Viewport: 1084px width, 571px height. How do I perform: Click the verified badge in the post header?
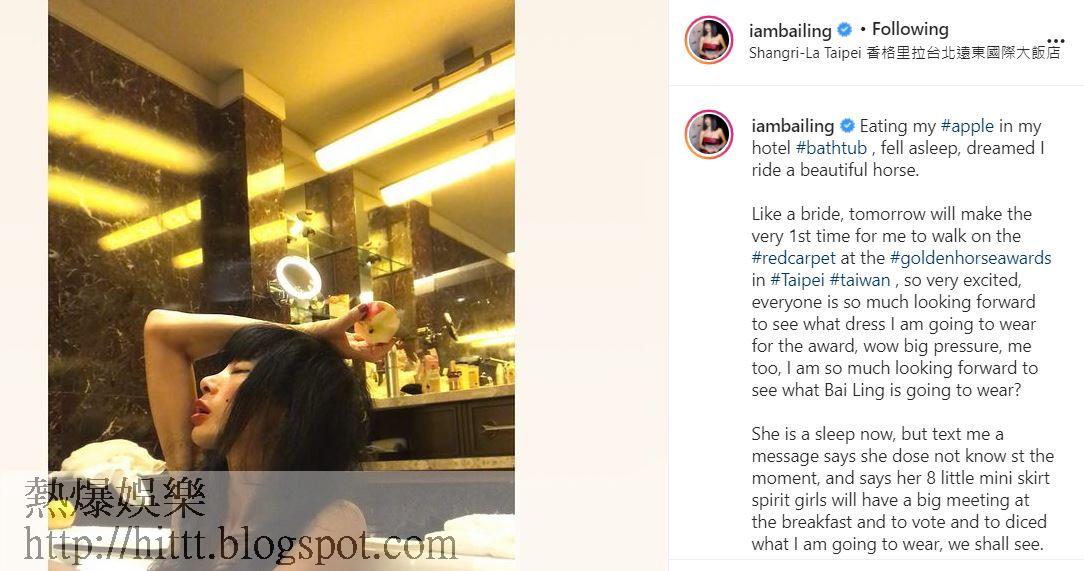[845, 30]
